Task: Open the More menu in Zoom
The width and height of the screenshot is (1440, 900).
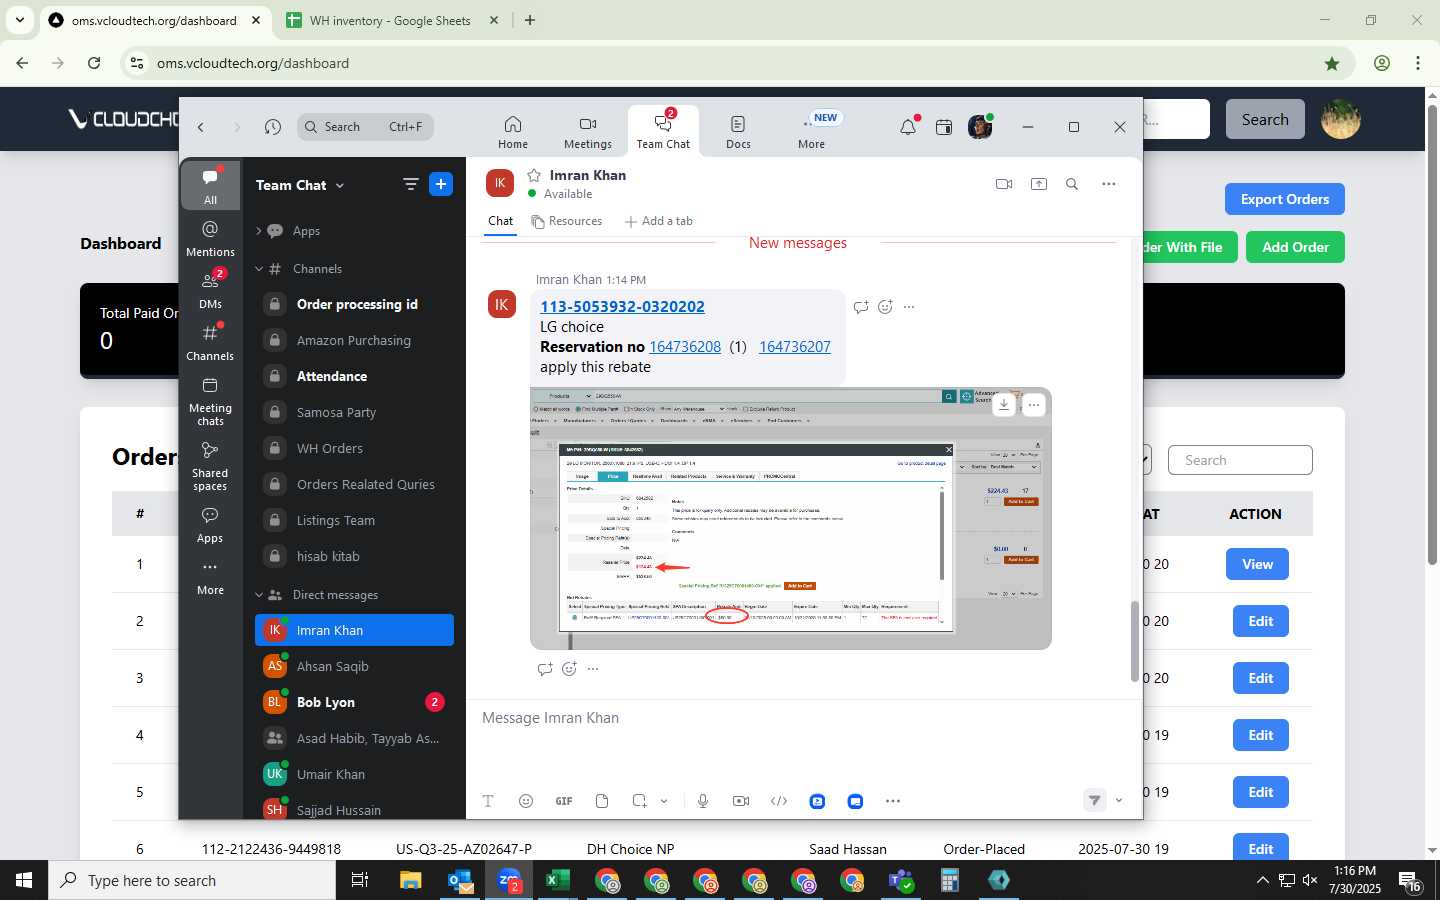Action: point(812,131)
